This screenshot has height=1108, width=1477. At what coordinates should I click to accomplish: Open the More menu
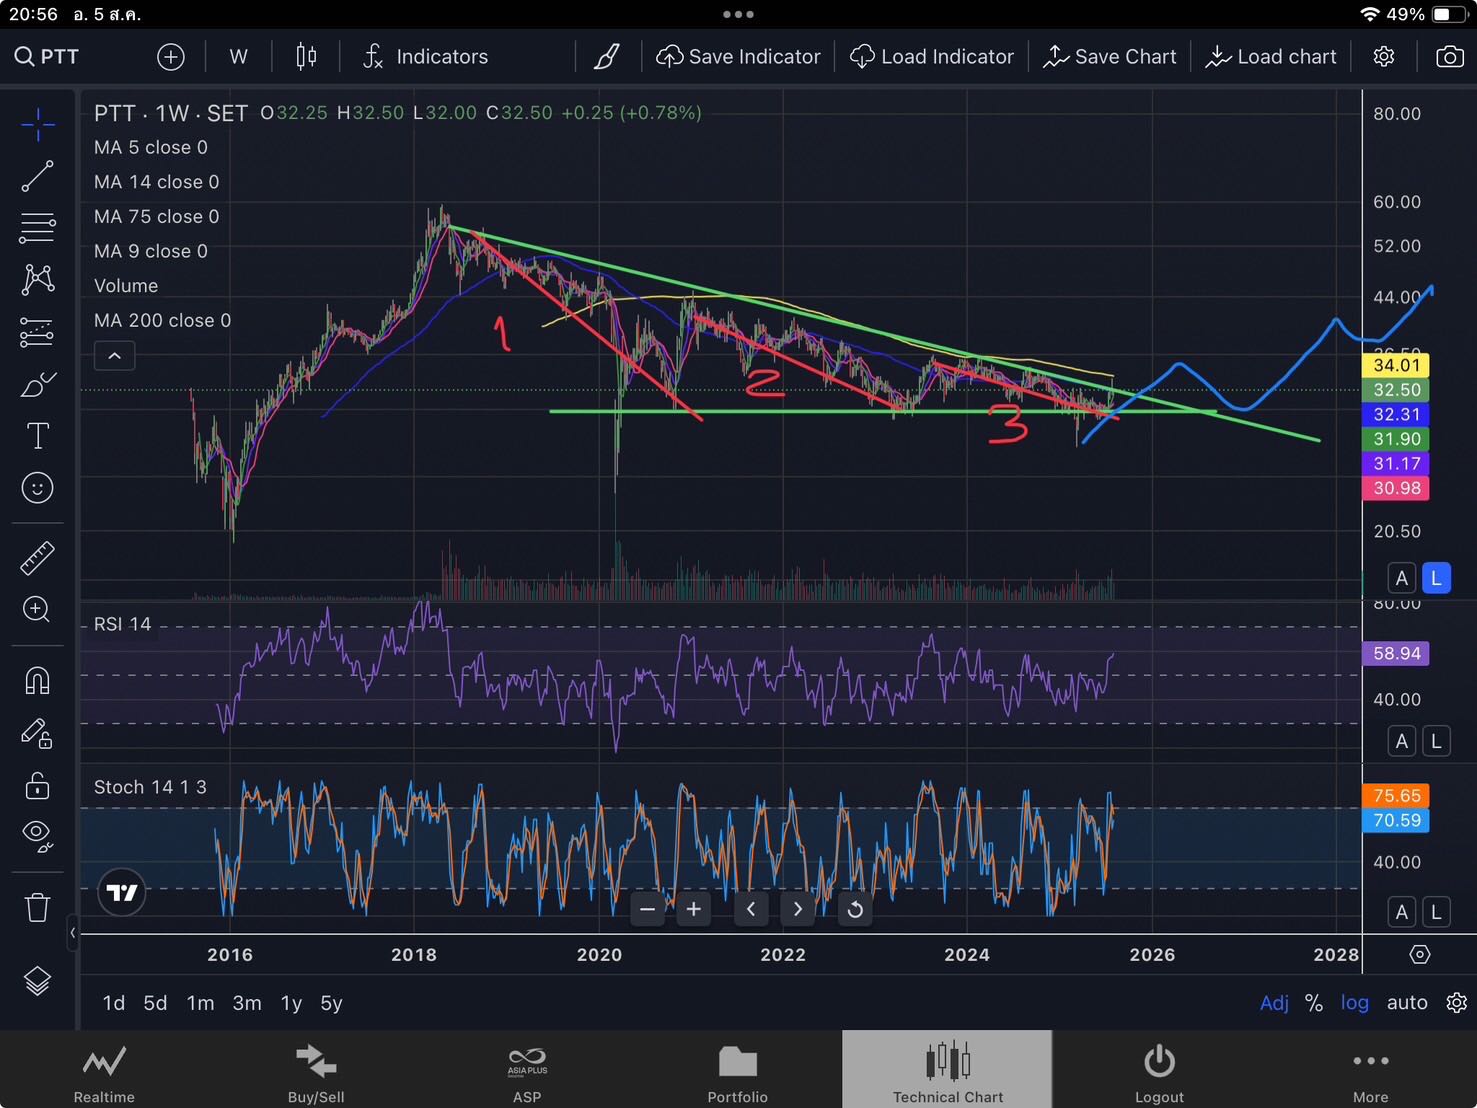pyautogui.click(x=1370, y=1071)
